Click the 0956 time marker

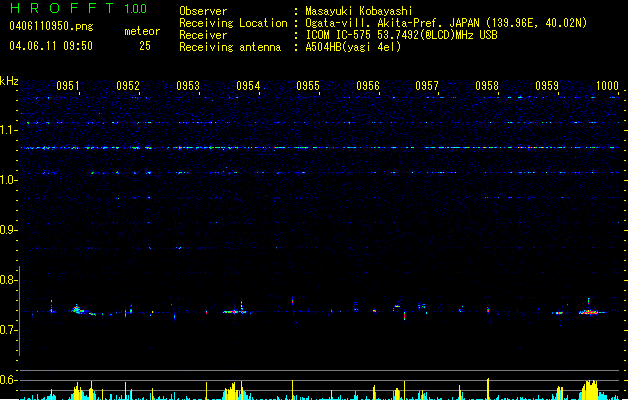[368, 86]
